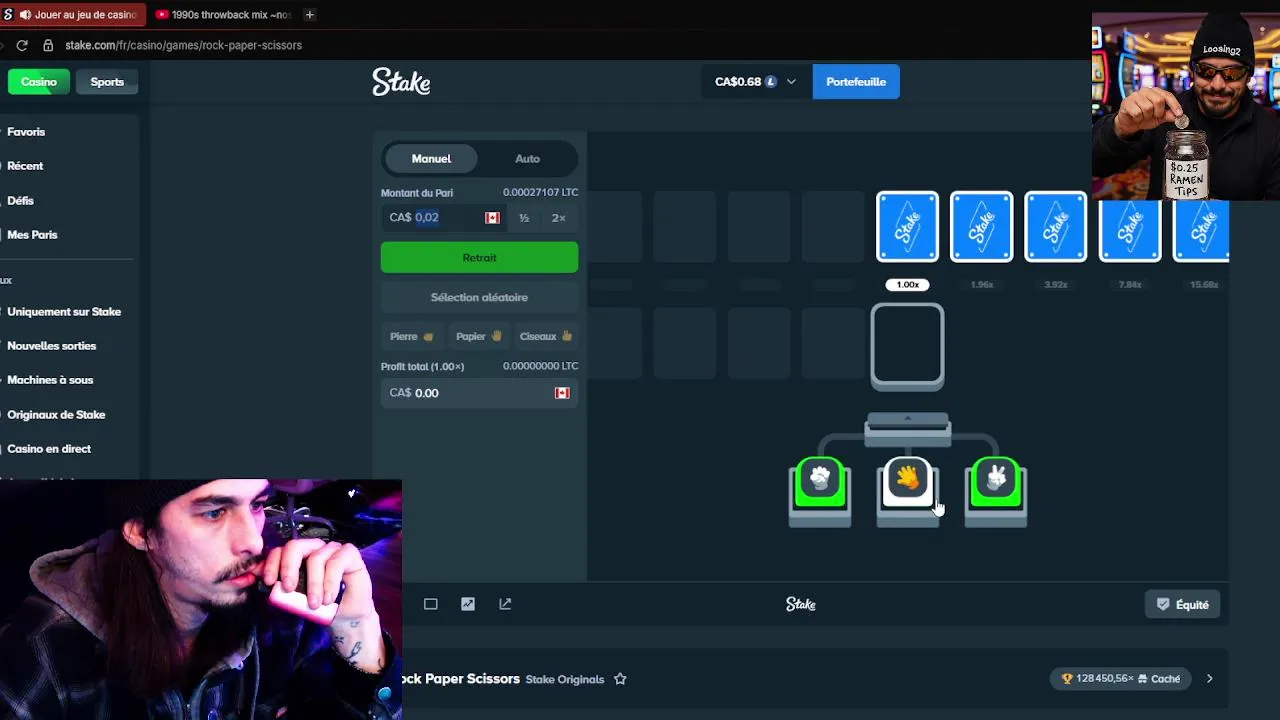Click the Rock Paper Scissors game title
This screenshot has width=1280, height=720.
(461, 679)
